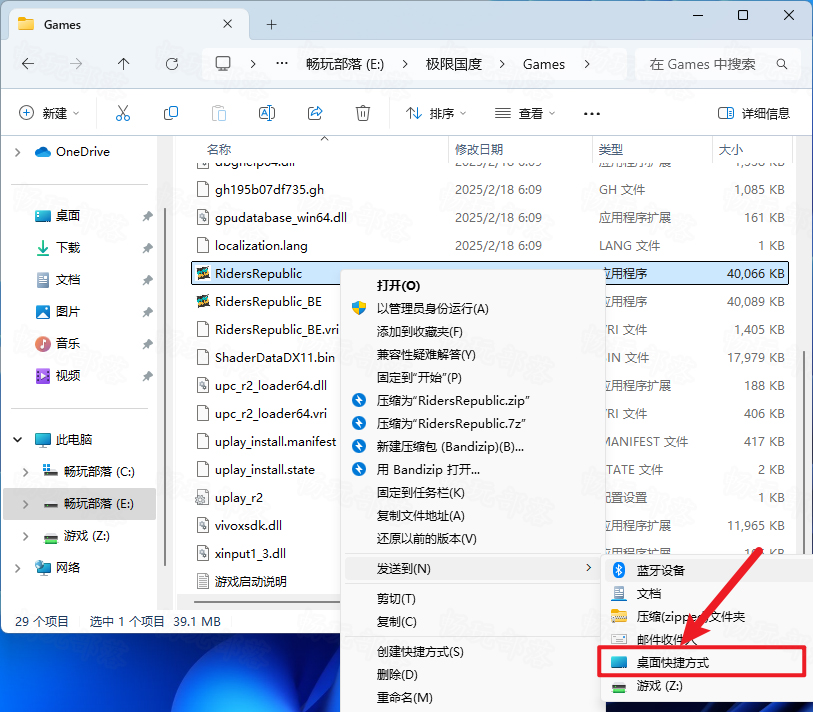Choose 打开(O) in the context menu
The height and width of the screenshot is (712, 813).
point(398,285)
